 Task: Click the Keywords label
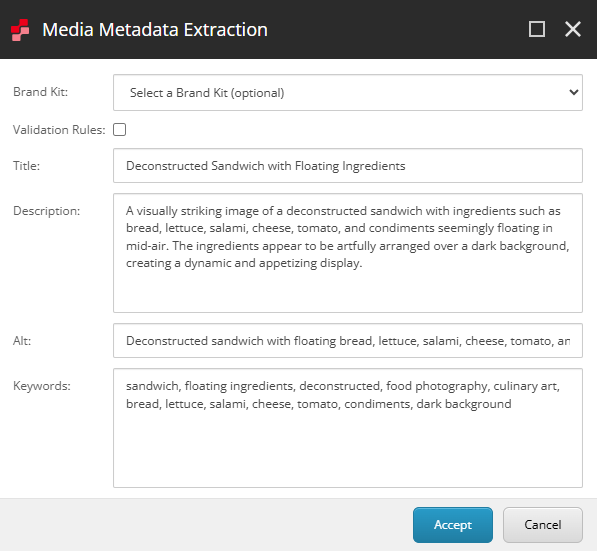42,386
